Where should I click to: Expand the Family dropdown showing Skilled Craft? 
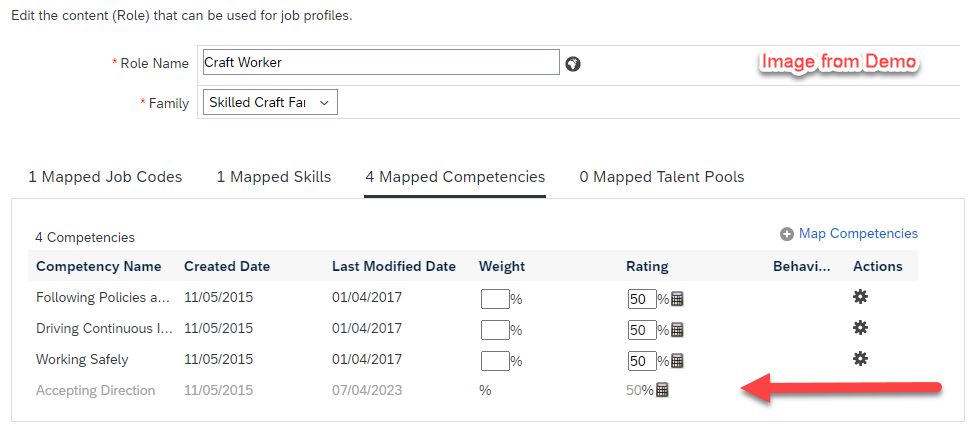pyautogui.click(x=270, y=103)
